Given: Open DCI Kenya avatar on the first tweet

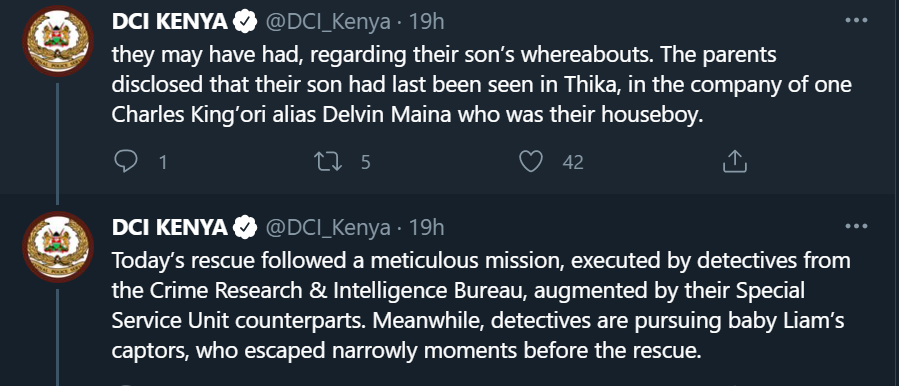Looking at the screenshot, I should pos(58,41).
